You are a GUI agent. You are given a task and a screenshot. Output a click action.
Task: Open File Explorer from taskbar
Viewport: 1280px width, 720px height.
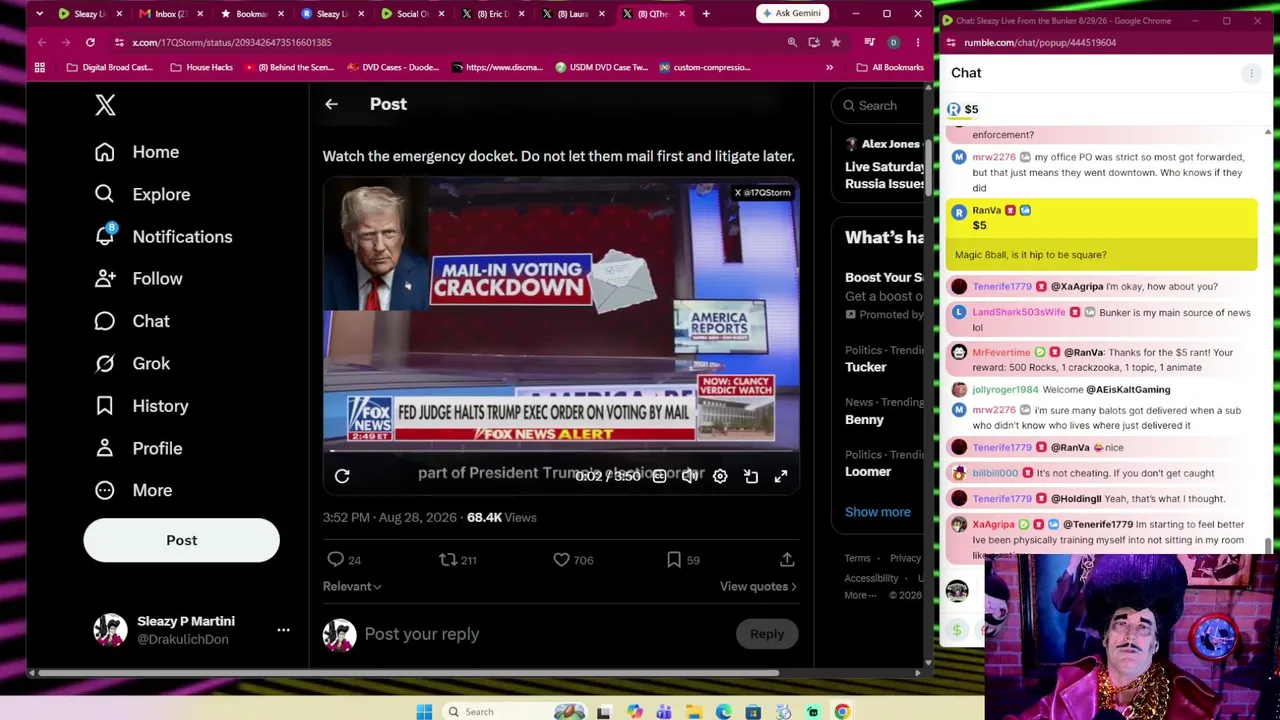click(x=694, y=712)
